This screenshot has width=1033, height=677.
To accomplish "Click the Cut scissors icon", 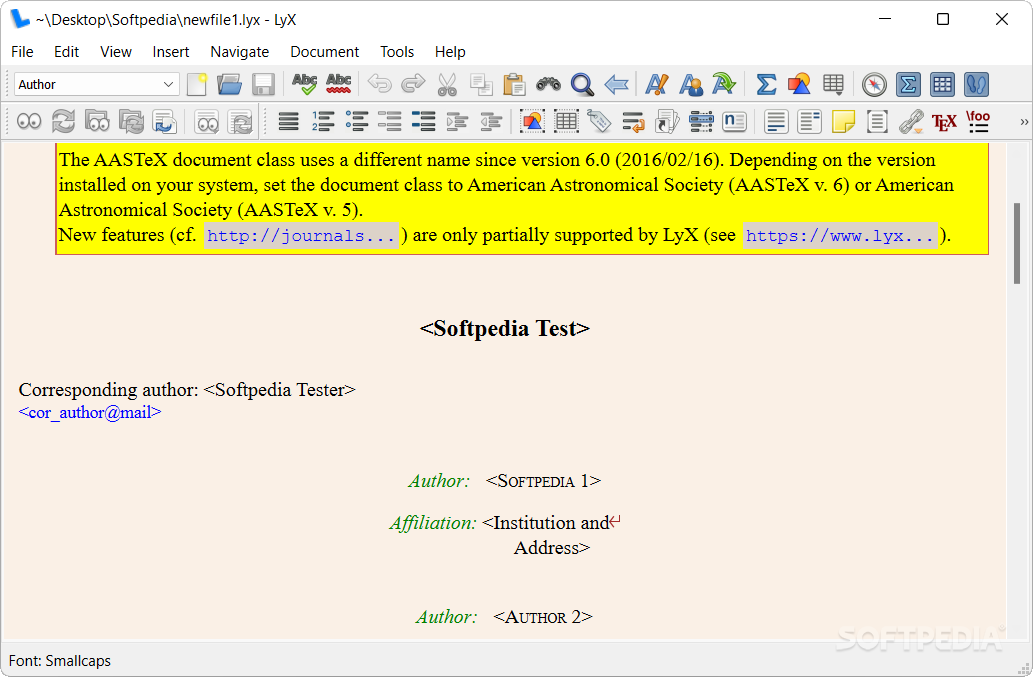I will click(447, 84).
